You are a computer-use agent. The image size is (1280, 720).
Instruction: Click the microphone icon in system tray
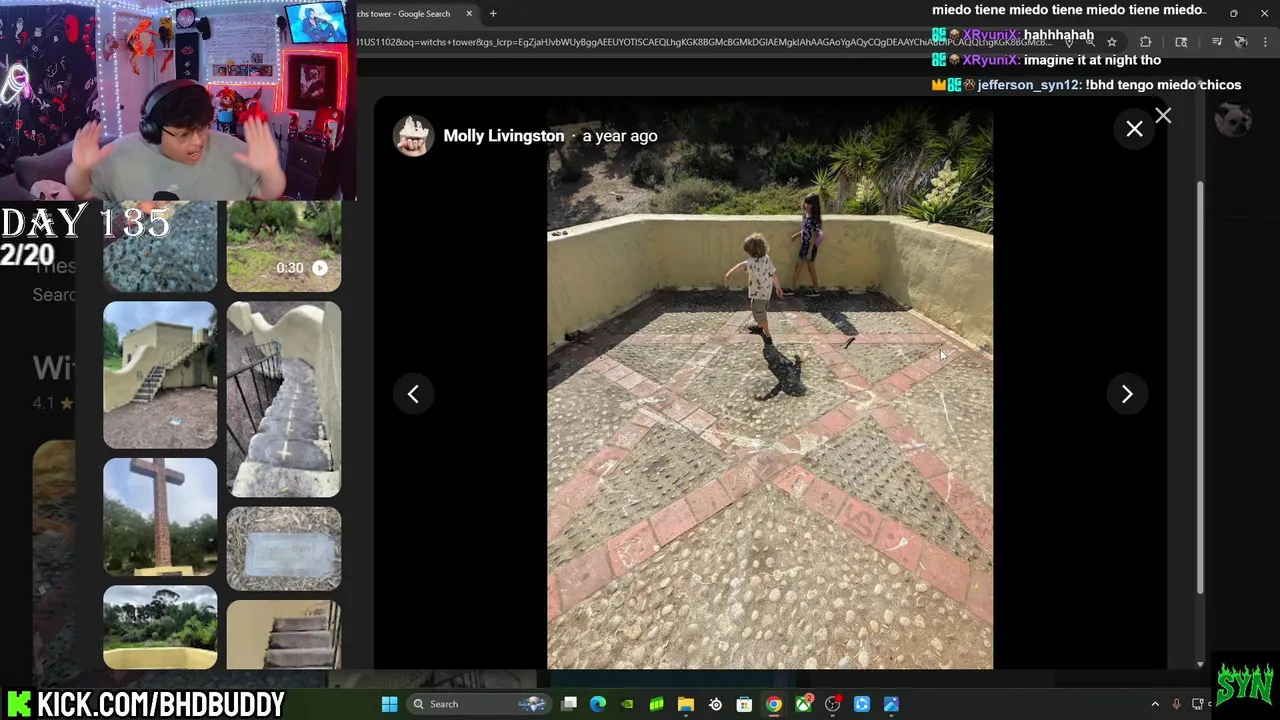(x=1176, y=704)
